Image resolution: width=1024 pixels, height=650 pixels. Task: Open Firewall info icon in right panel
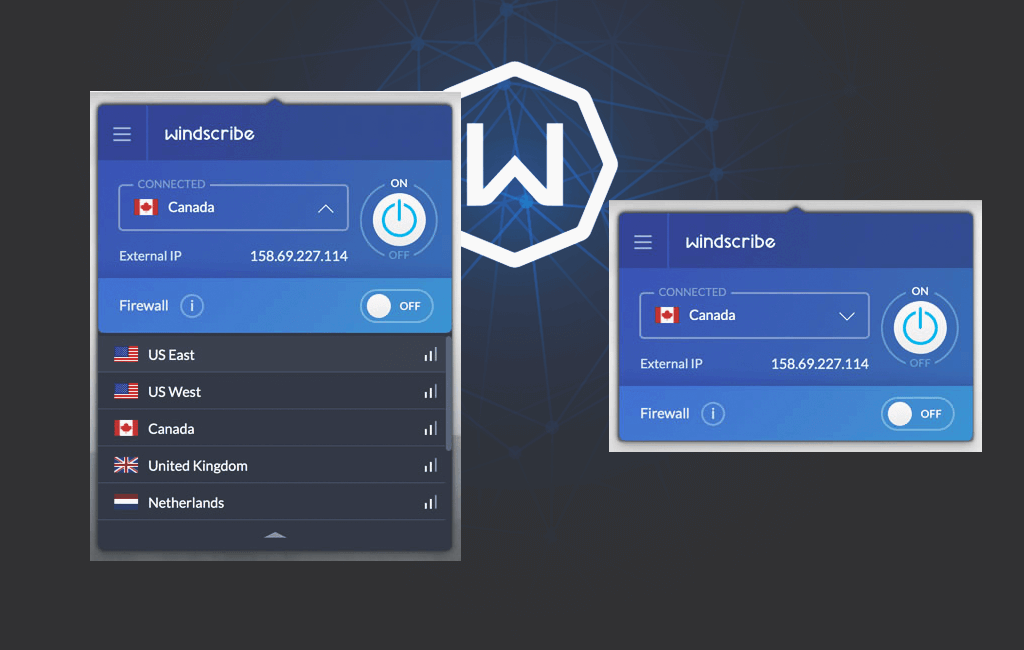coord(713,414)
